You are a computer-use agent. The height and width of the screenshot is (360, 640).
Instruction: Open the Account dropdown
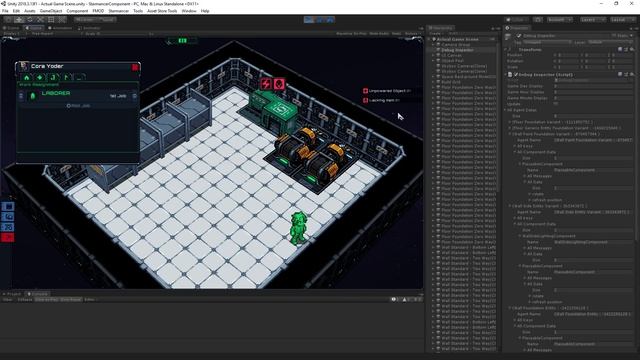560,20
